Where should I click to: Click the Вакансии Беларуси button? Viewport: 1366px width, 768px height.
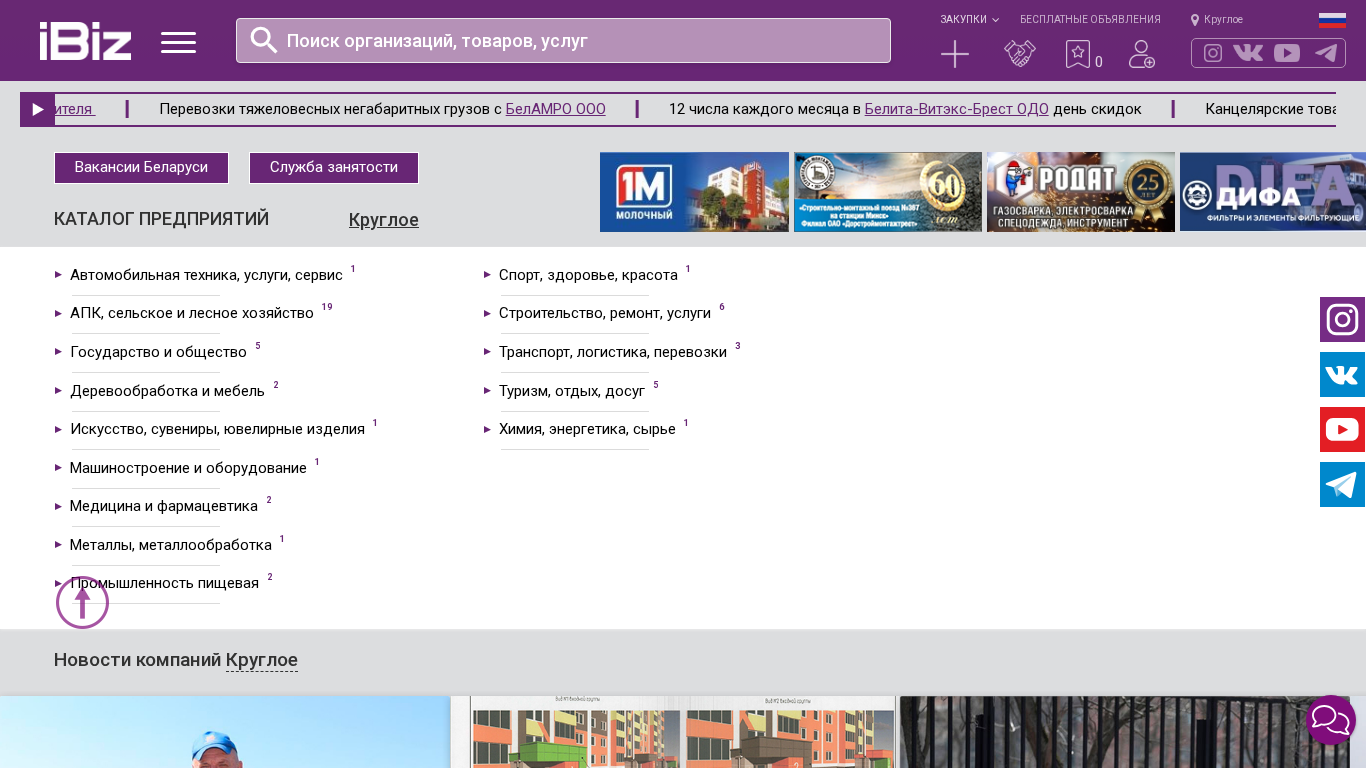point(141,168)
